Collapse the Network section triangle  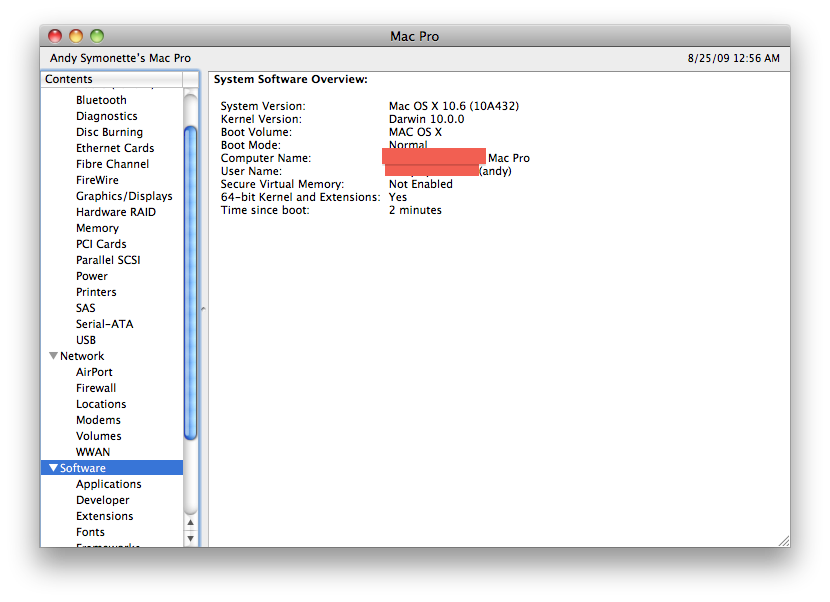click(x=53, y=356)
